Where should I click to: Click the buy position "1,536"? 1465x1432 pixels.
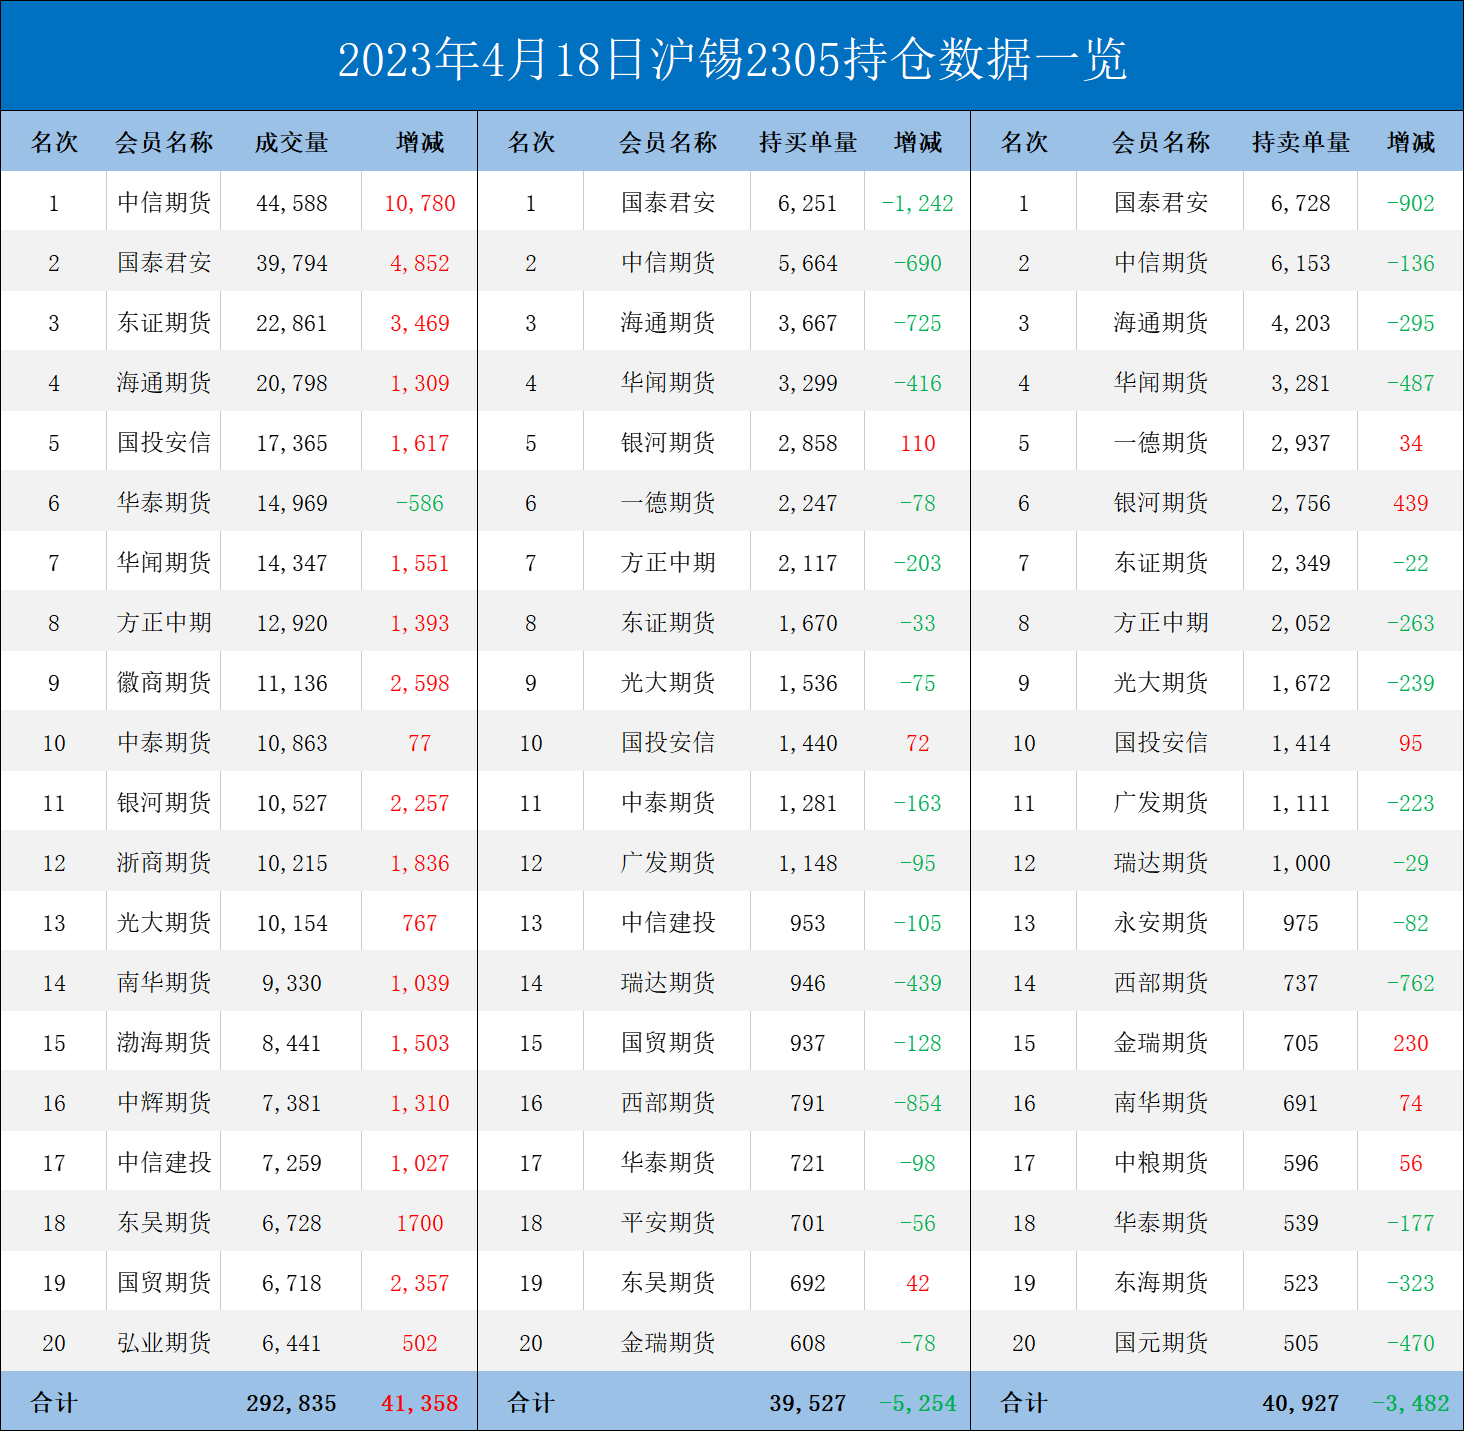click(808, 683)
